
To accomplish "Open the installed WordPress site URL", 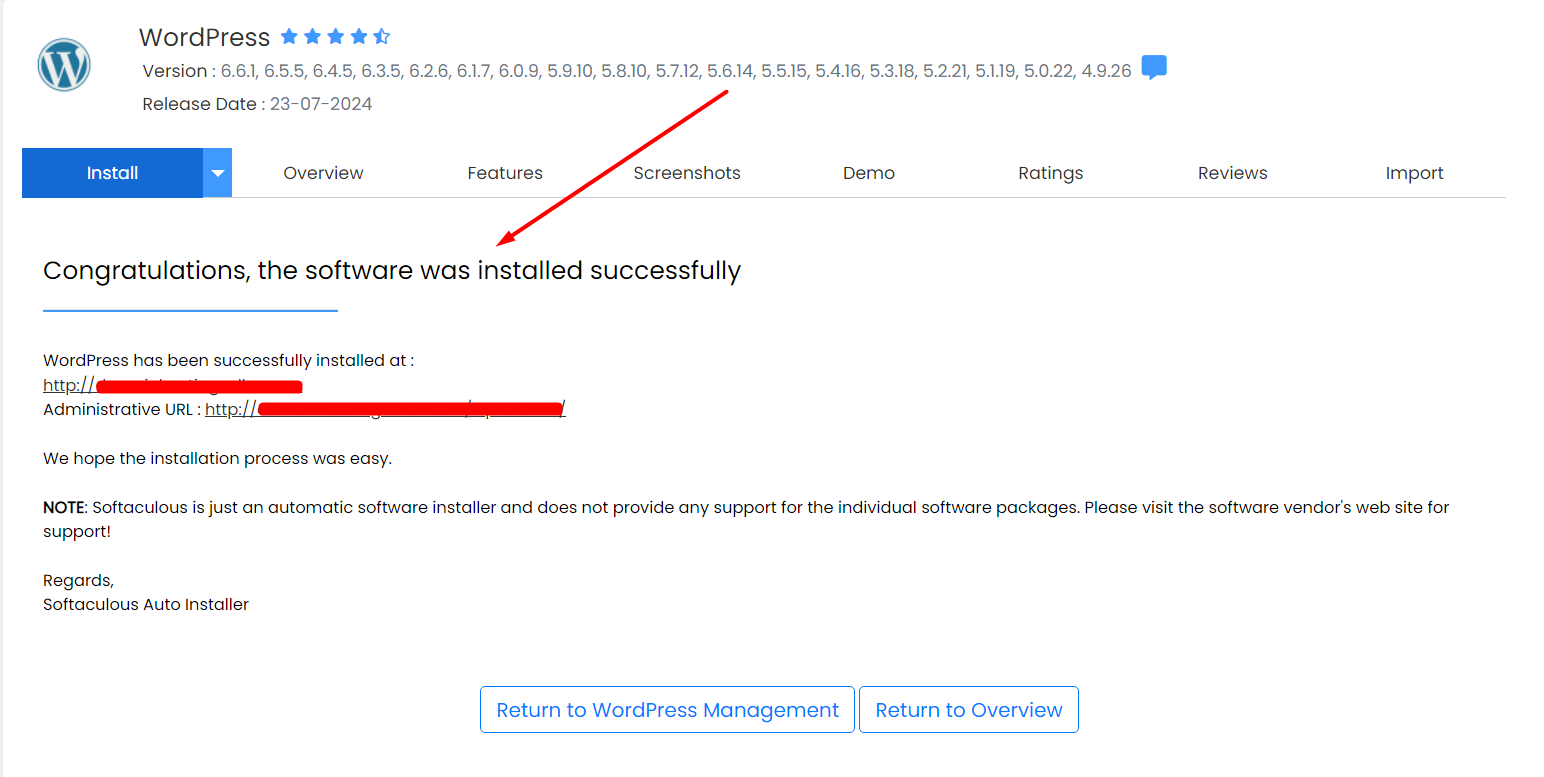I will 172,385.
